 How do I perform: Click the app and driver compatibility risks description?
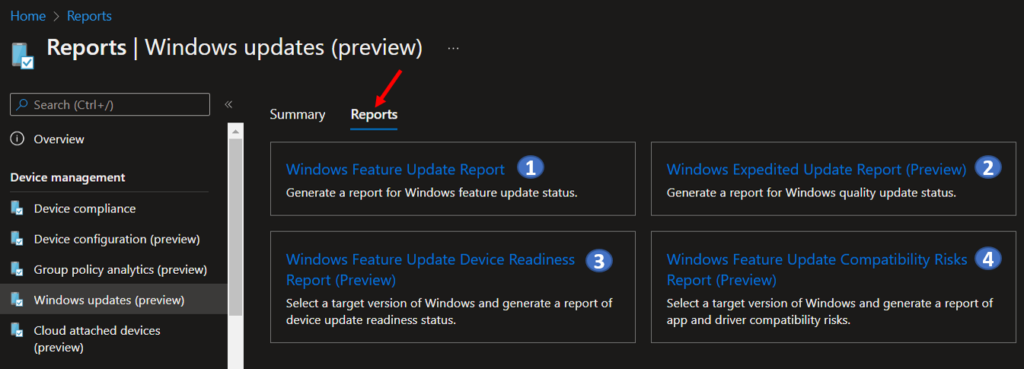(x=829, y=312)
